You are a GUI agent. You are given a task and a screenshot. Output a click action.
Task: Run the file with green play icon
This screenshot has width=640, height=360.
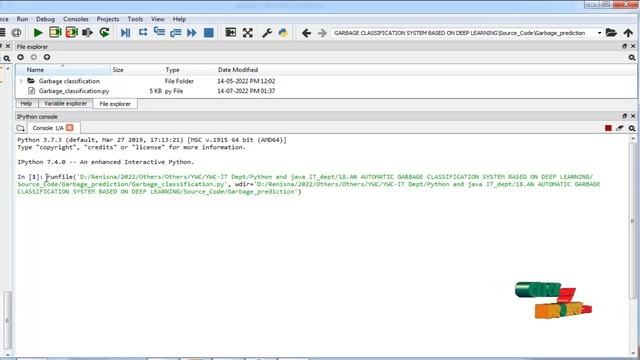[x=38, y=33]
